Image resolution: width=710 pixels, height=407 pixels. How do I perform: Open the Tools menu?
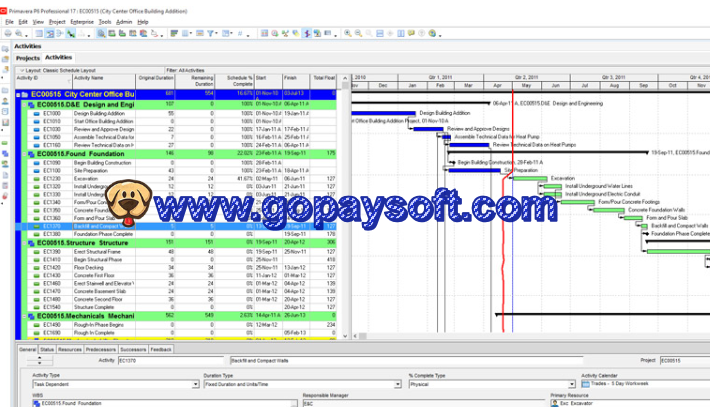point(105,22)
